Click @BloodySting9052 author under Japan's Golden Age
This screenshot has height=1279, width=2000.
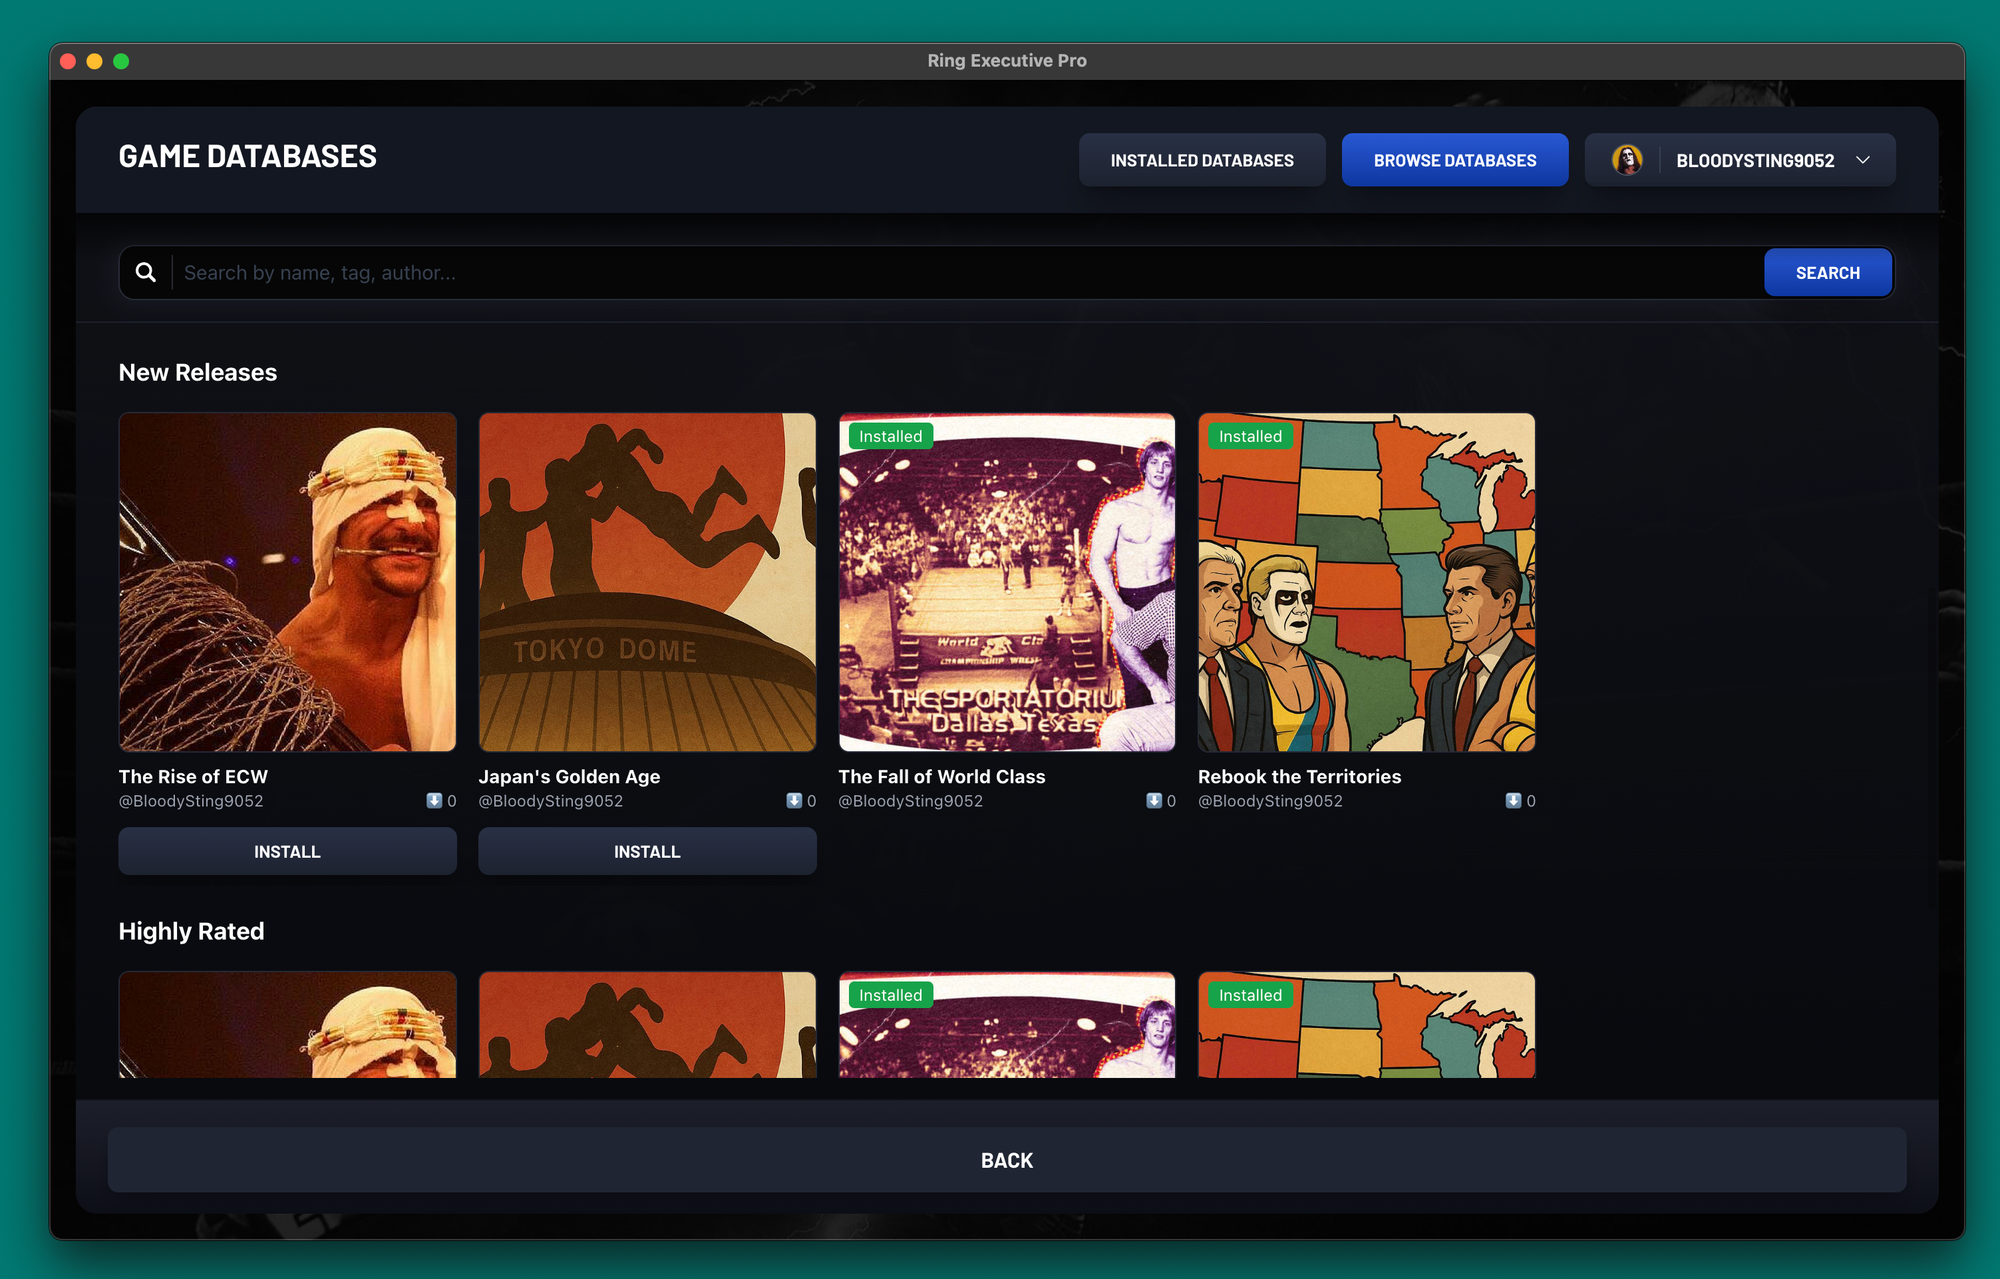(x=551, y=801)
